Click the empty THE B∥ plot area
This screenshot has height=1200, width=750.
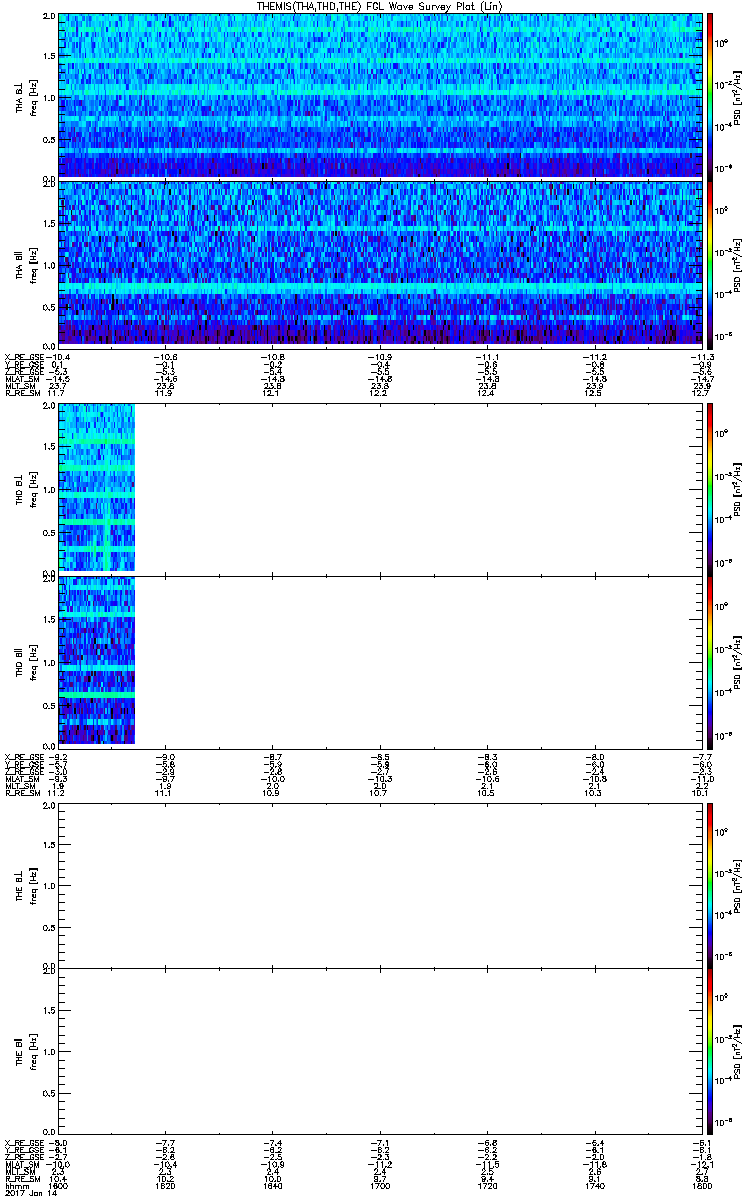coord(378,1050)
